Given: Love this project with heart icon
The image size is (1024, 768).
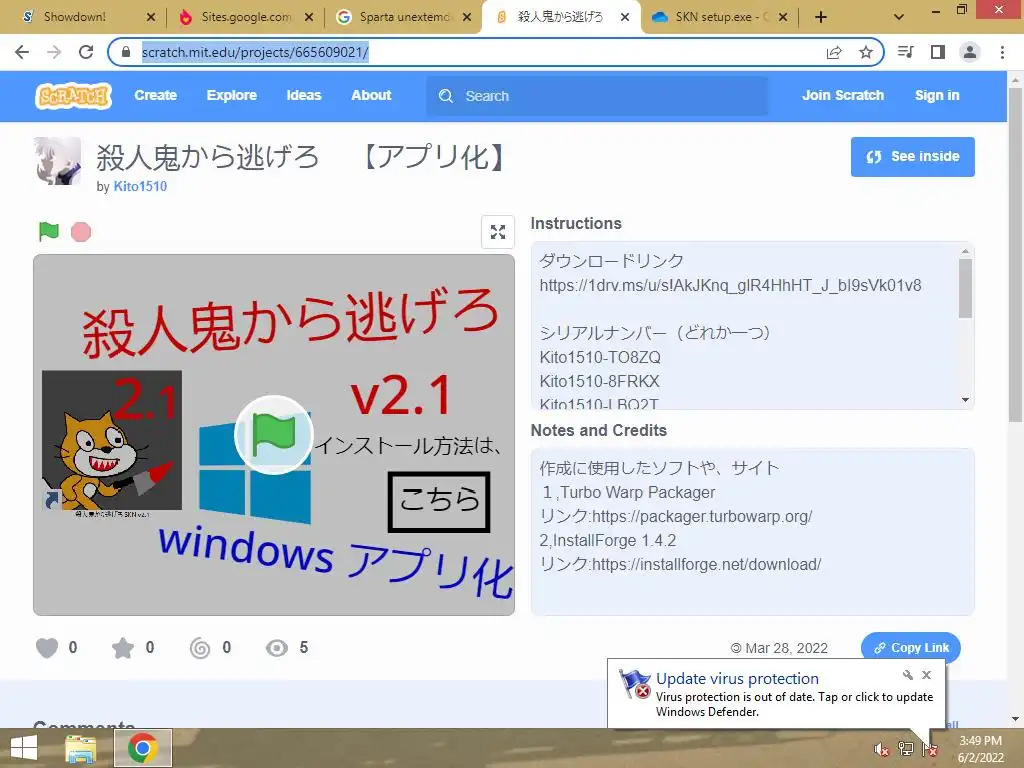Looking at the screenshot, I should tap(46, 648).
